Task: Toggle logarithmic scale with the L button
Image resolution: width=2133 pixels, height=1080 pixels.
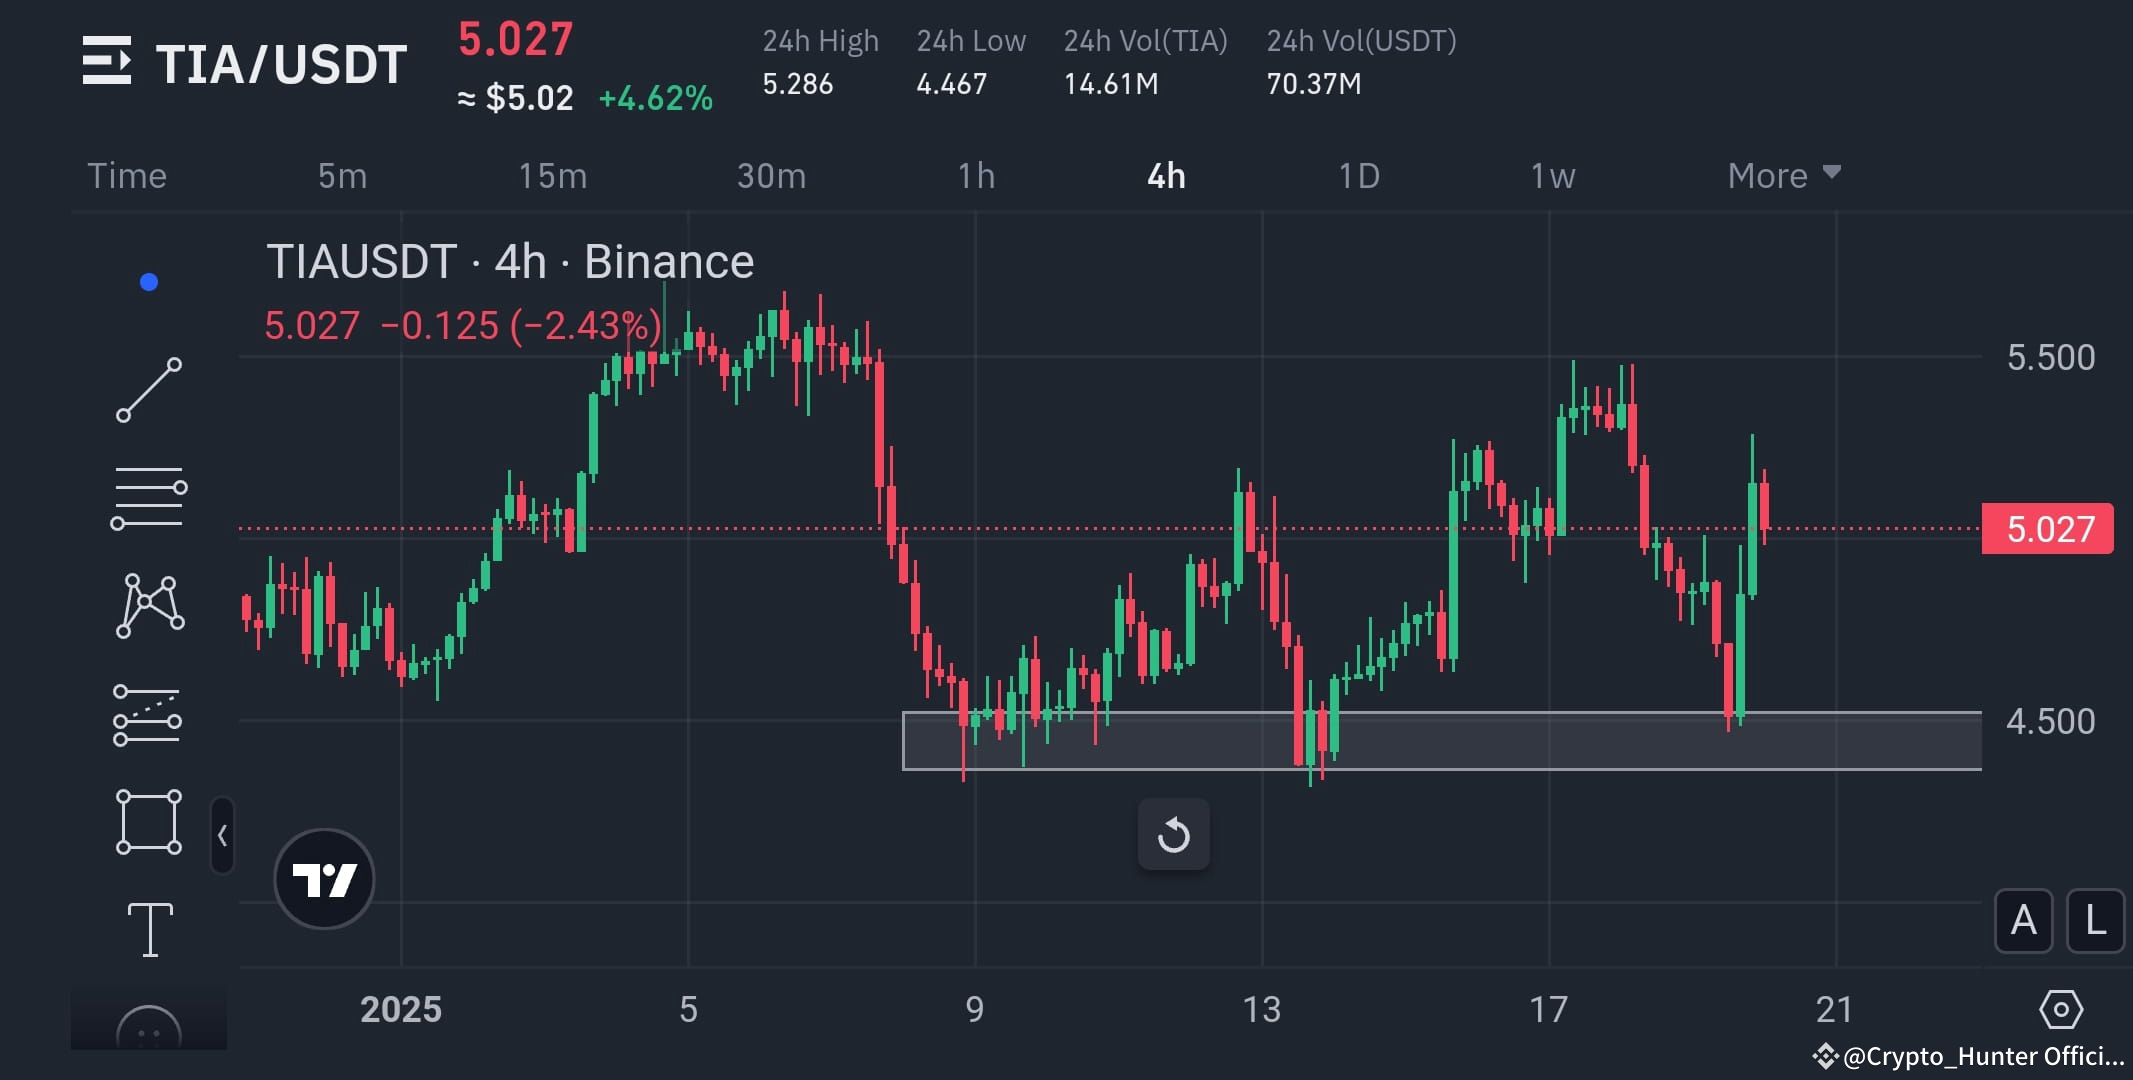Action: click(2096, 922)
